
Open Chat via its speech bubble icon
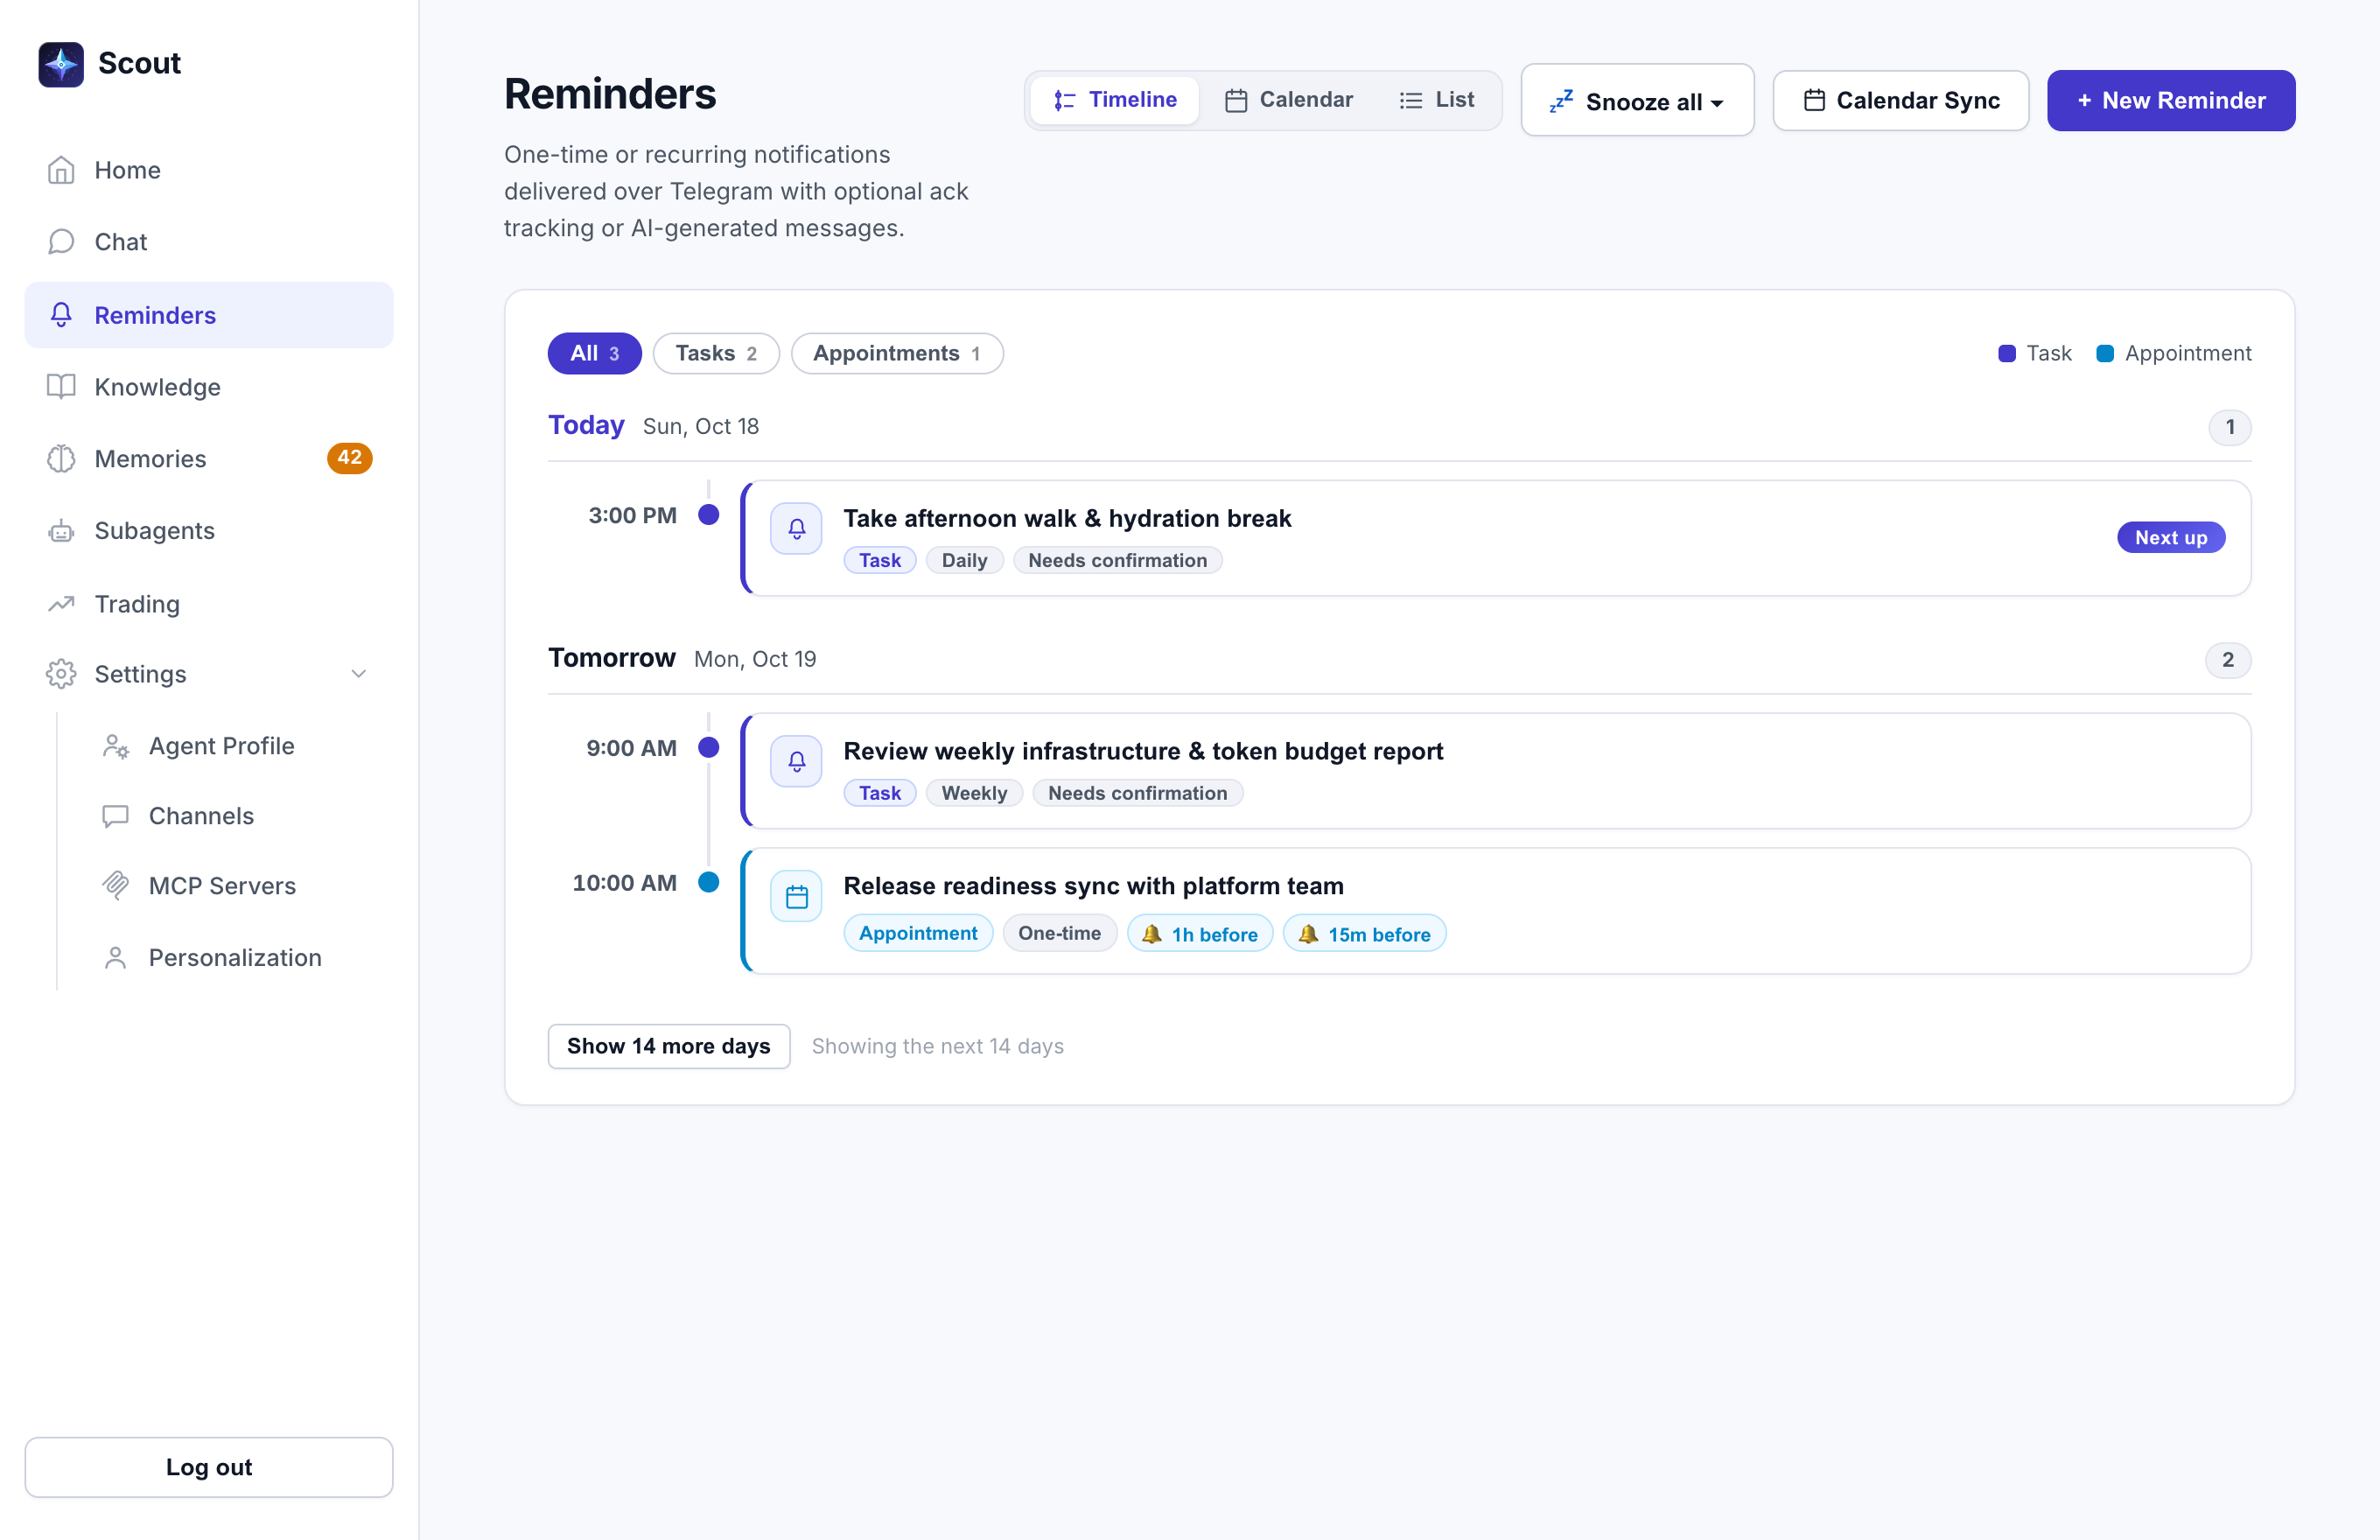61,242
